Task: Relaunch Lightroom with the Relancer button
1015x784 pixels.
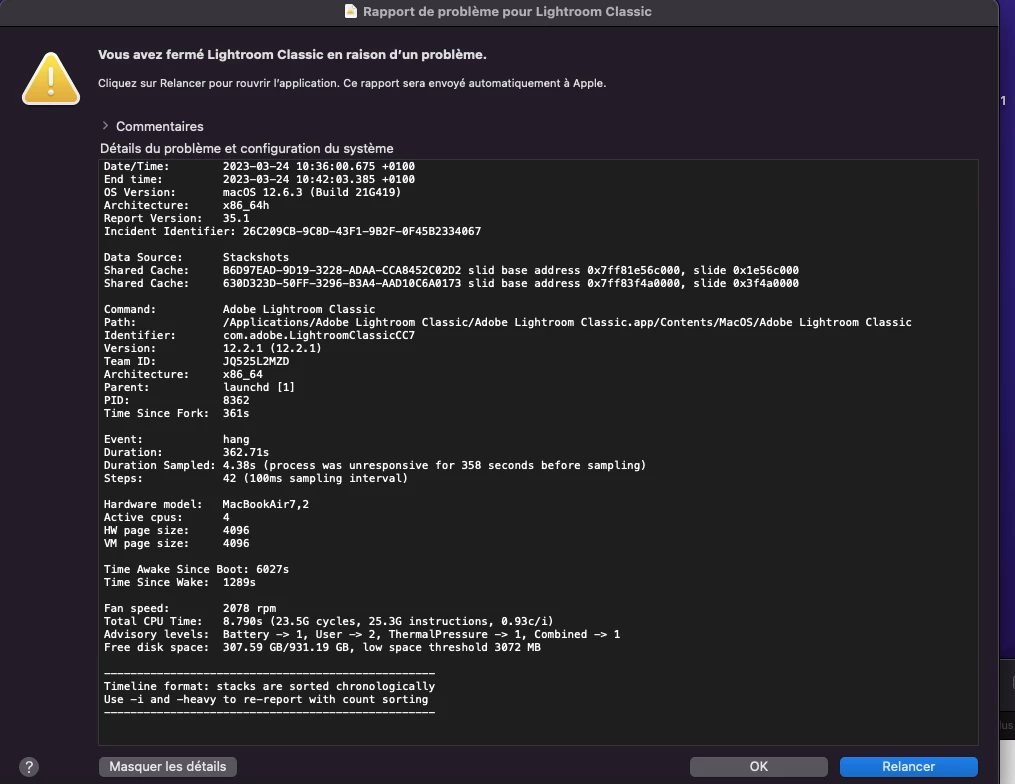Action: point(908,767)
